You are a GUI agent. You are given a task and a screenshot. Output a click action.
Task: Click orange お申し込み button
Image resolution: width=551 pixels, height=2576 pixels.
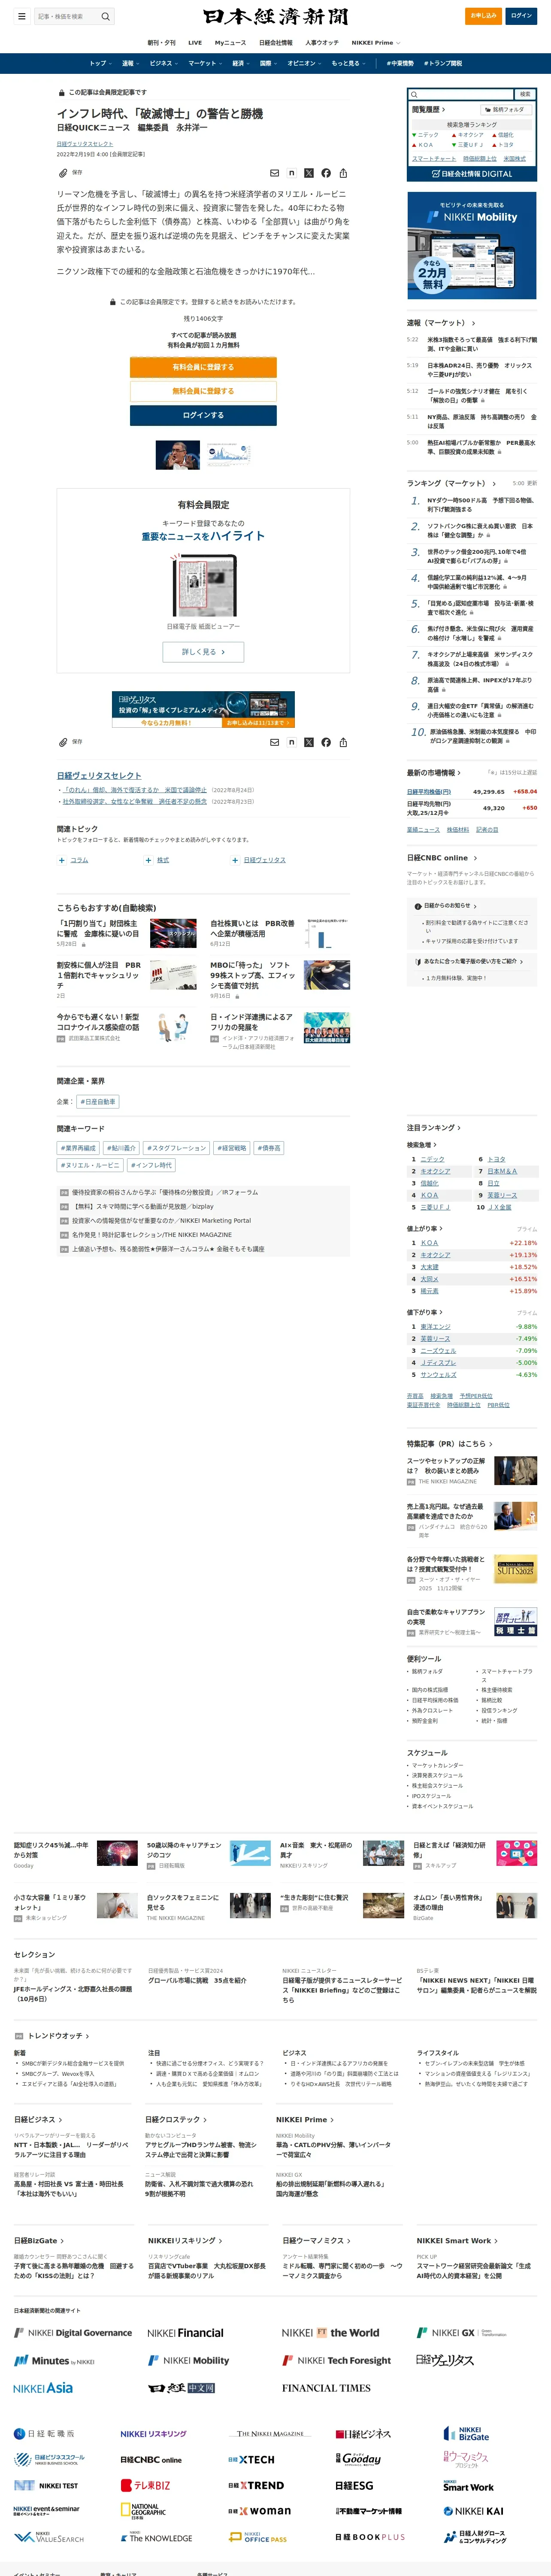tap(484, 16)
